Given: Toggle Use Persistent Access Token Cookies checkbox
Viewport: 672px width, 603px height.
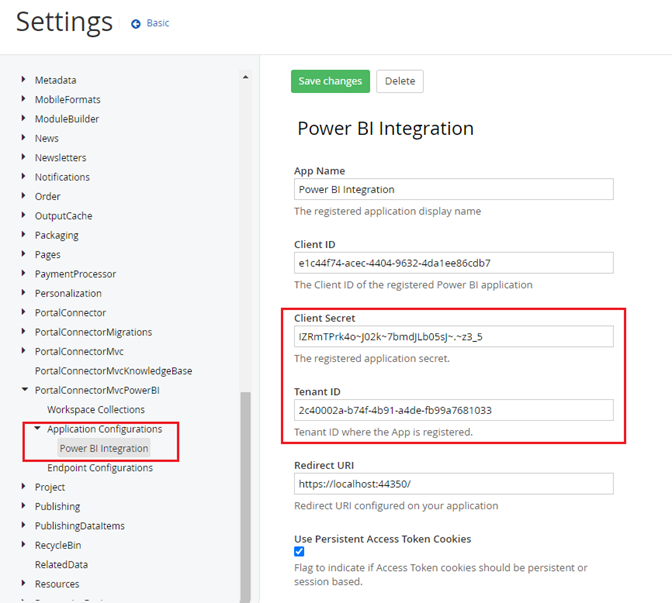Looking at the screenshot, I should 299,551.
